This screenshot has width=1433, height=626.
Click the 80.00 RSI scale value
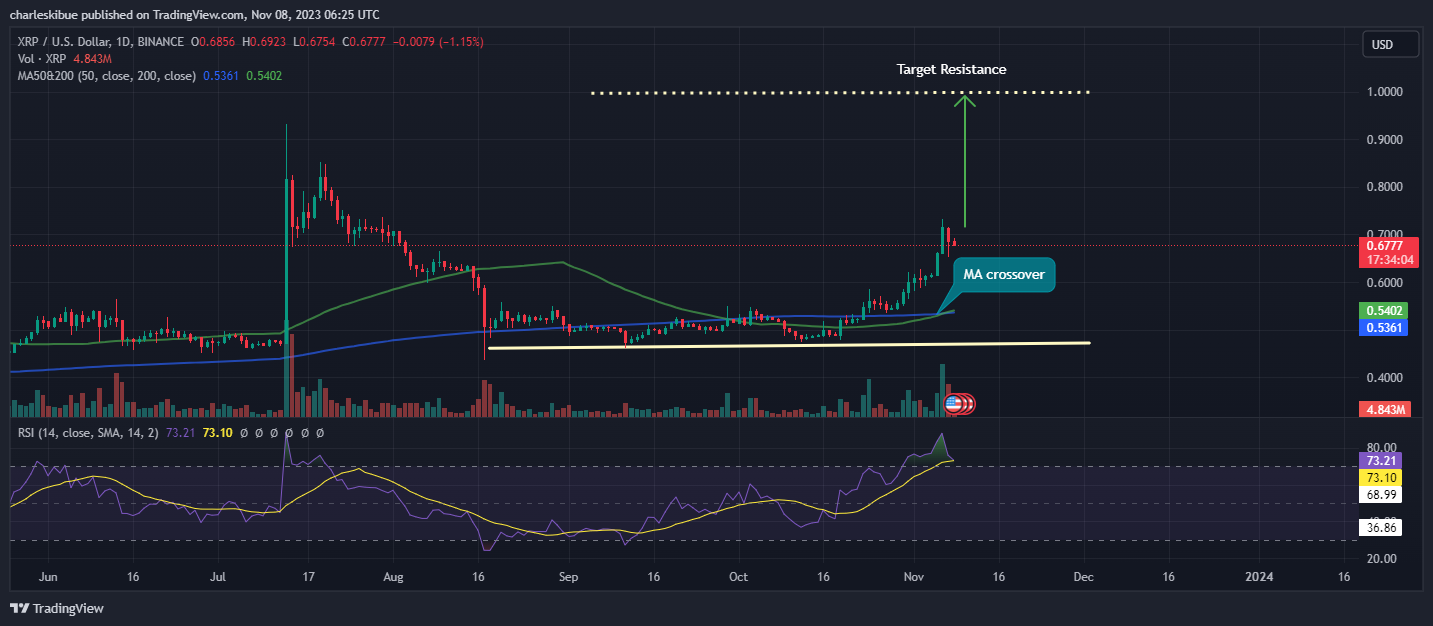point(1384,447)
